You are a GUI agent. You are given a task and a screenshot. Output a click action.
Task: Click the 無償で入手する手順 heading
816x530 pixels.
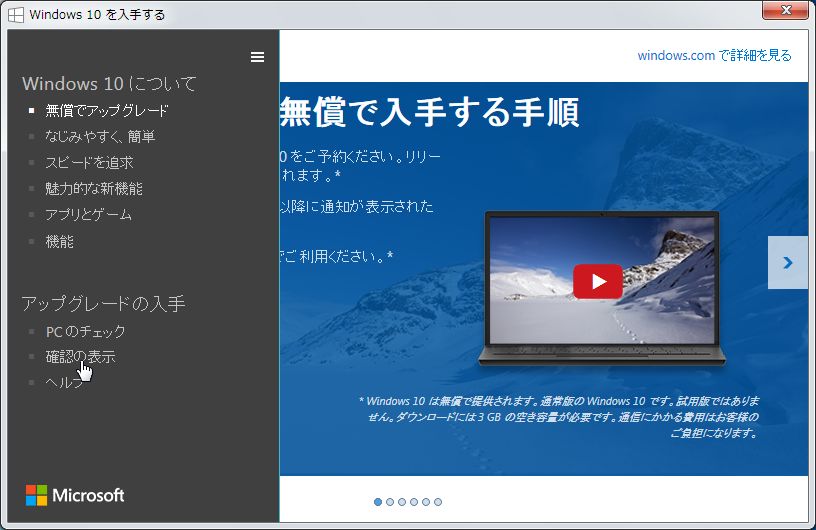(429, 112)
